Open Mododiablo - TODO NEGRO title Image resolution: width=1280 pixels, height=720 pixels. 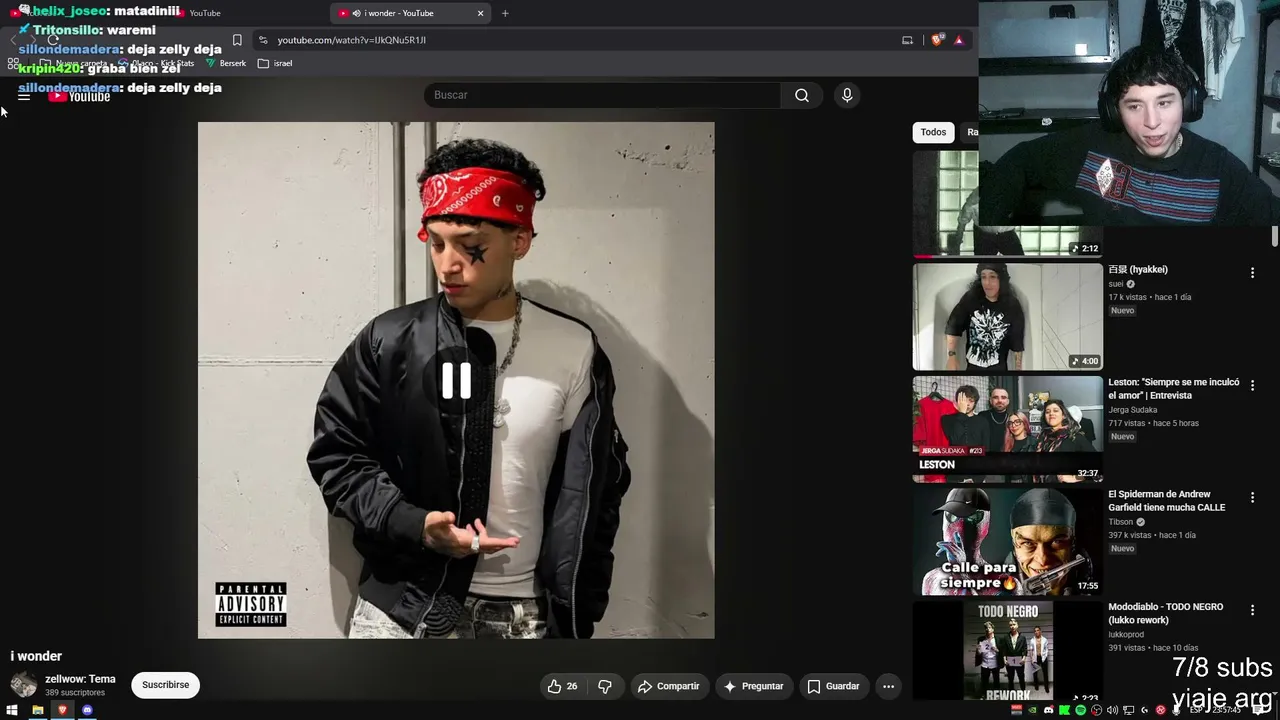1165,613
